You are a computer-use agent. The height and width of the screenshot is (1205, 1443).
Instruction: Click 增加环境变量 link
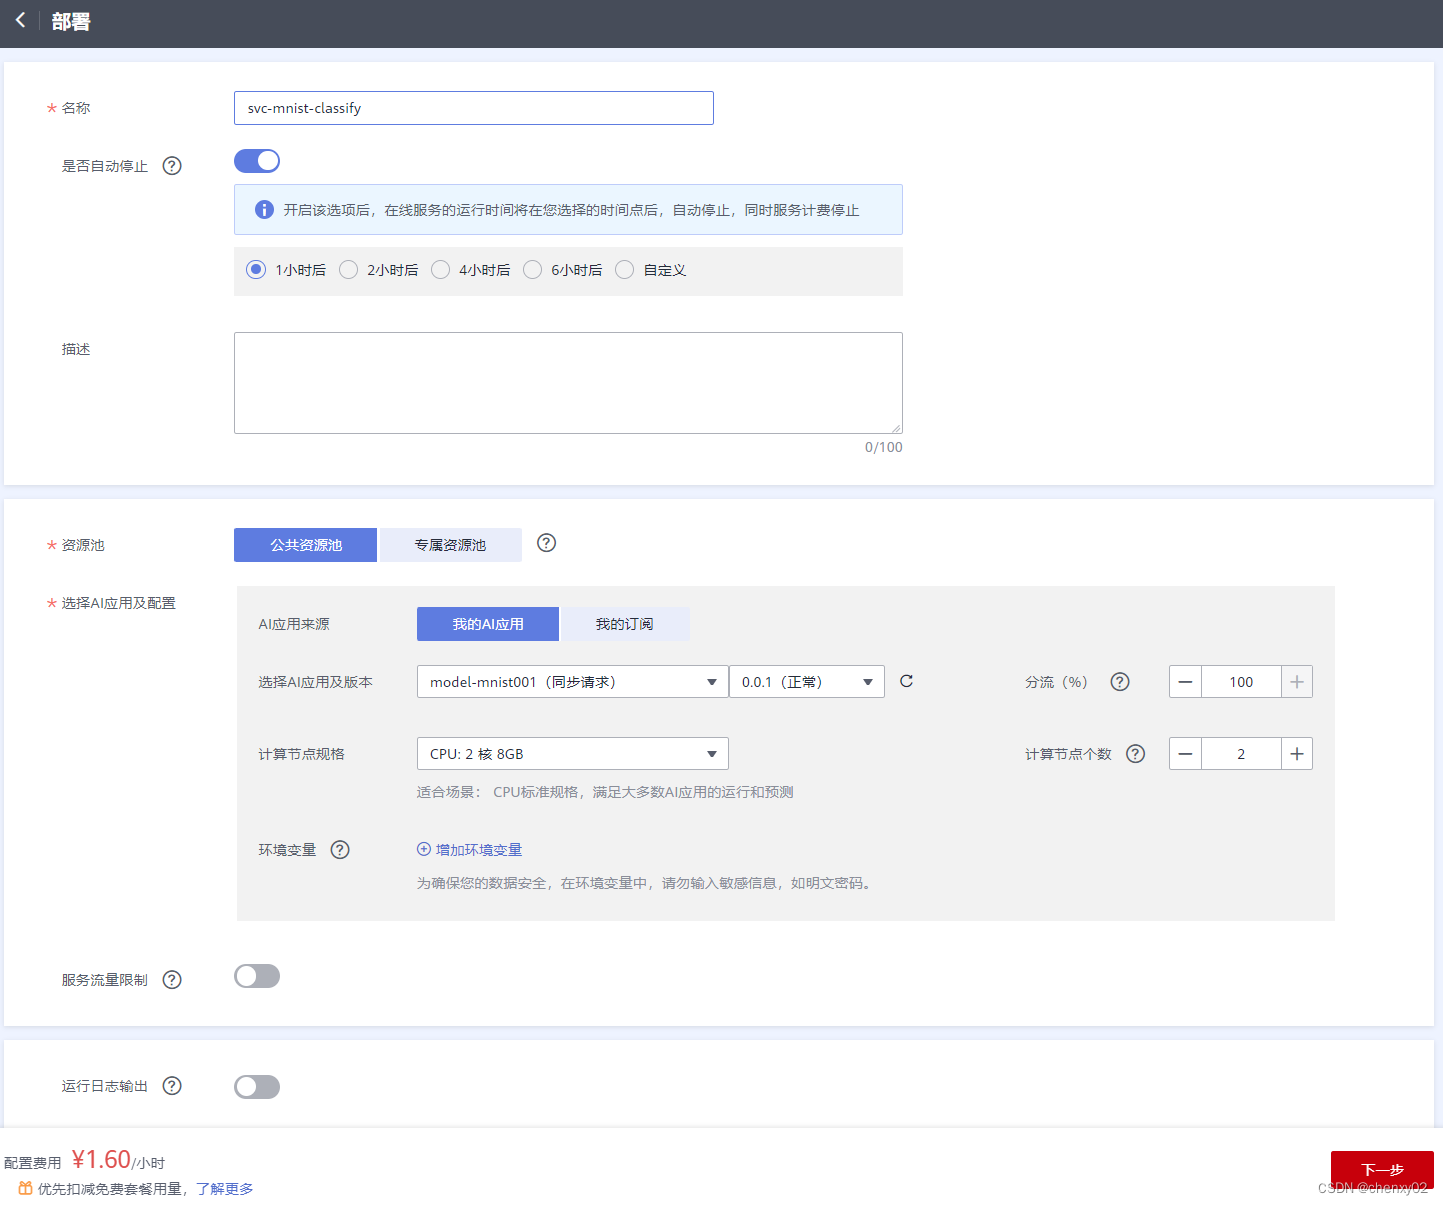(470, 850)
